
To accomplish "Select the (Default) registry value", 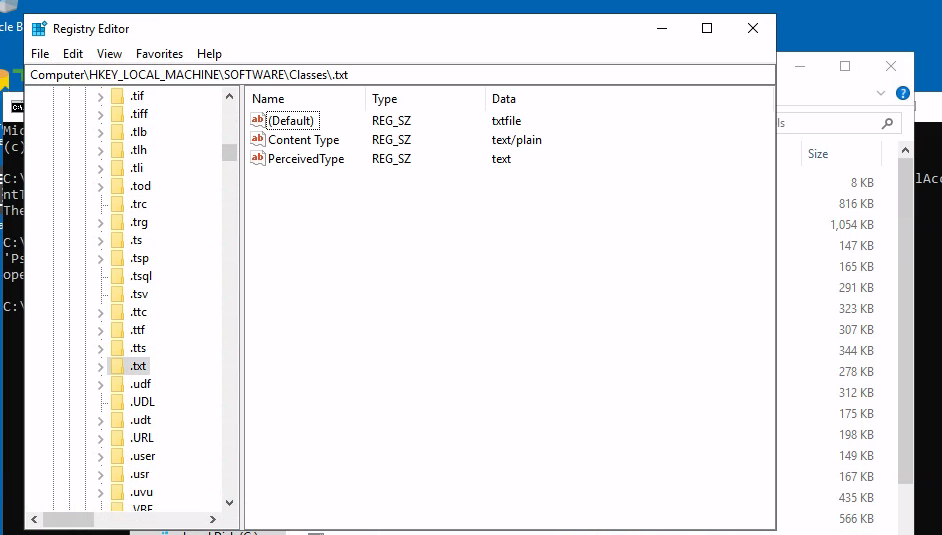I will (x=291, y=121).
